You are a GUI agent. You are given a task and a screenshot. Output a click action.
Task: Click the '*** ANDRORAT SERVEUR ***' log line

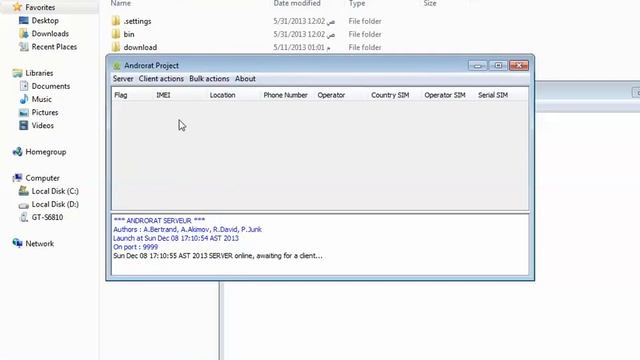(159, 221)
